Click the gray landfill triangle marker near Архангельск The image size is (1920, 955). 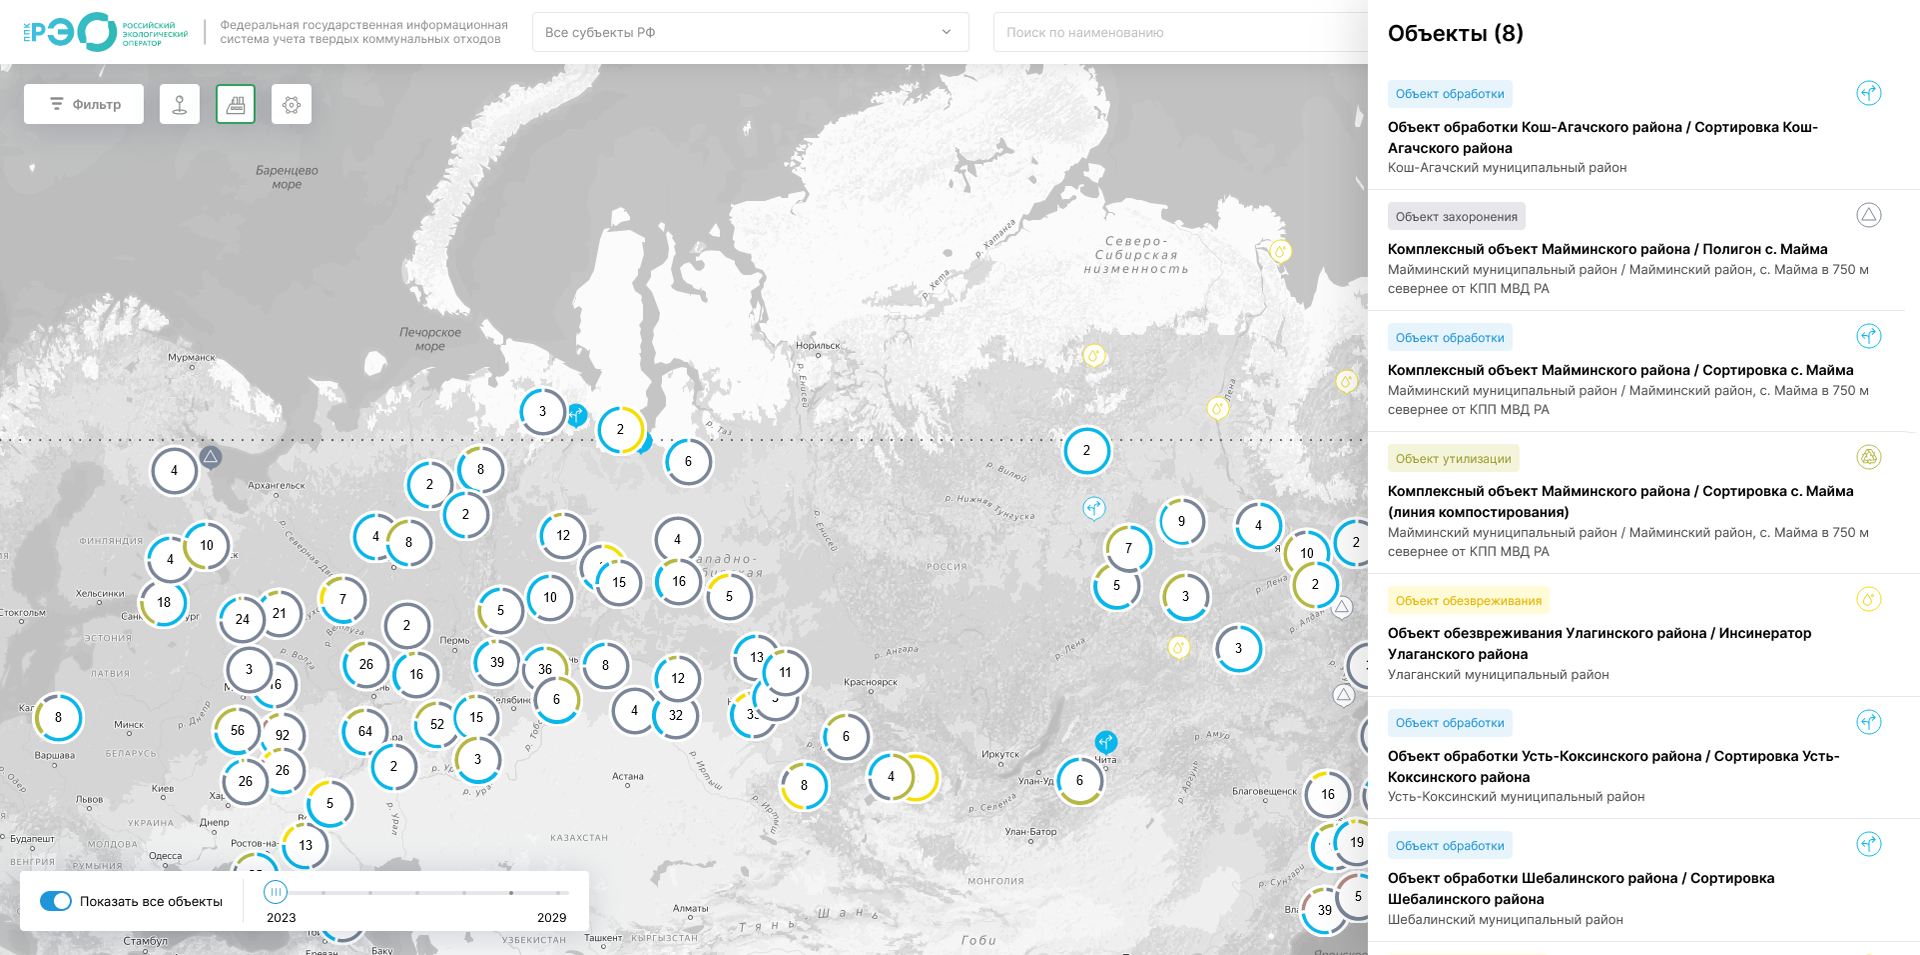(210, 457)
